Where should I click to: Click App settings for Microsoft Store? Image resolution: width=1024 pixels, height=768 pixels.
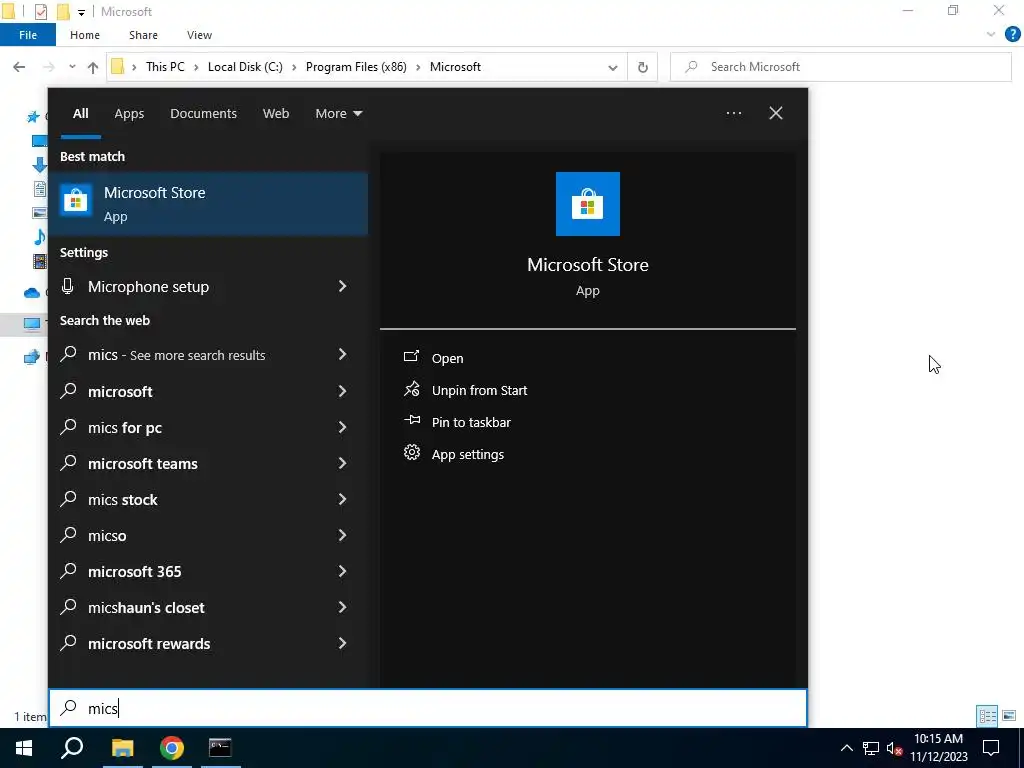pyautogui.click(x=468, y=454)
